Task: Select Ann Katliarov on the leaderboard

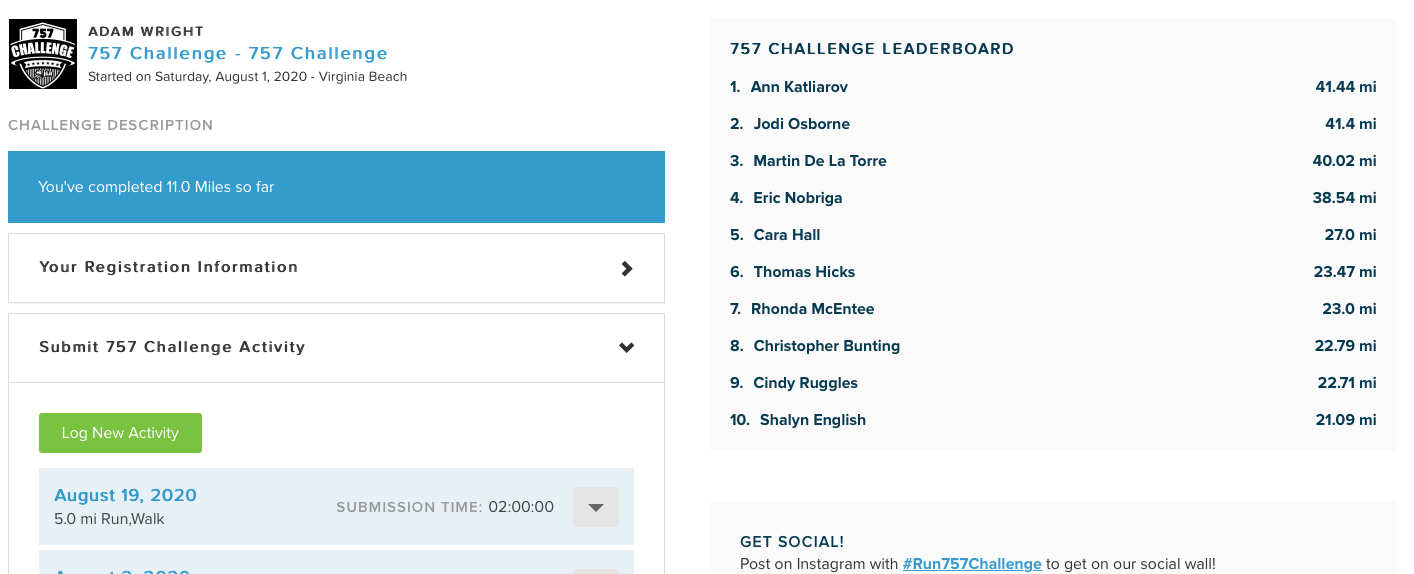Action: (x=799, y=87)
